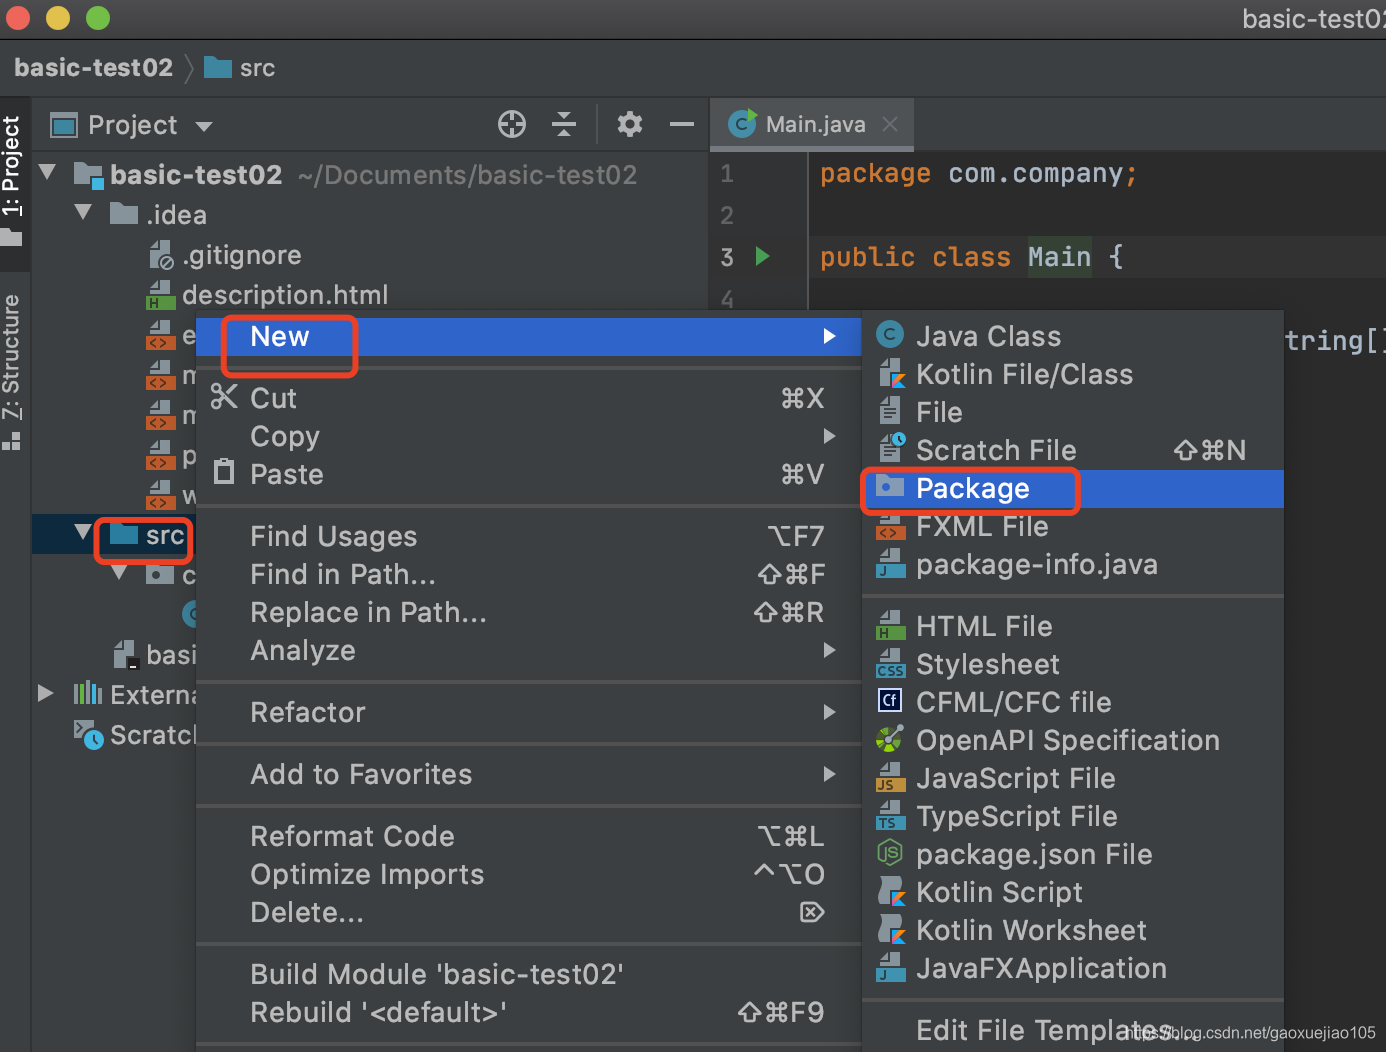The image size is (1386, 1052).
Task: Create a new HTML File
Action: [1073, 626]
